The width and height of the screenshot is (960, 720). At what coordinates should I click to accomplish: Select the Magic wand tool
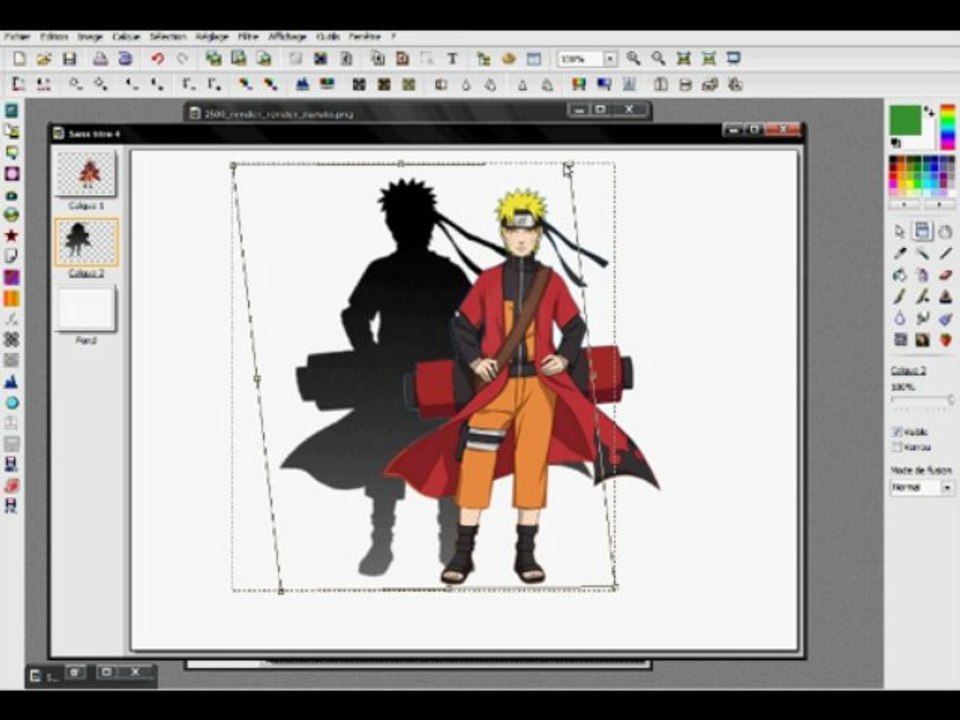(923, 253)
